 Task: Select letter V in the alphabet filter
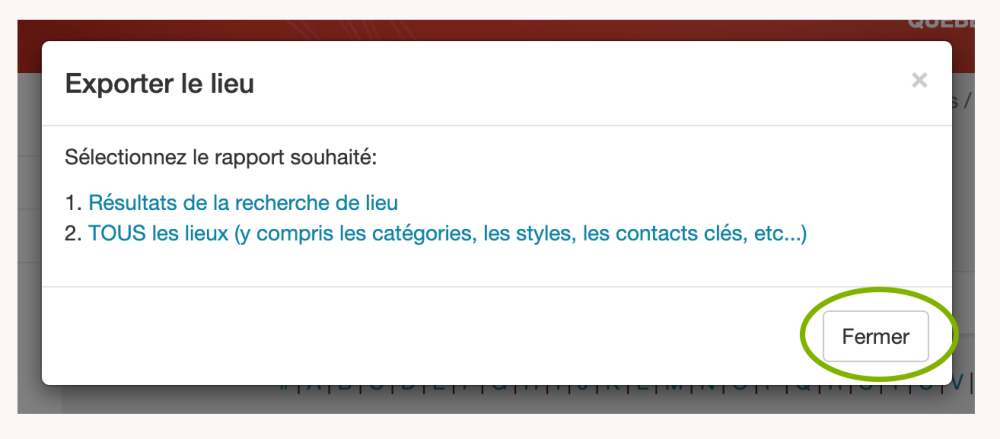pos(956,383)
